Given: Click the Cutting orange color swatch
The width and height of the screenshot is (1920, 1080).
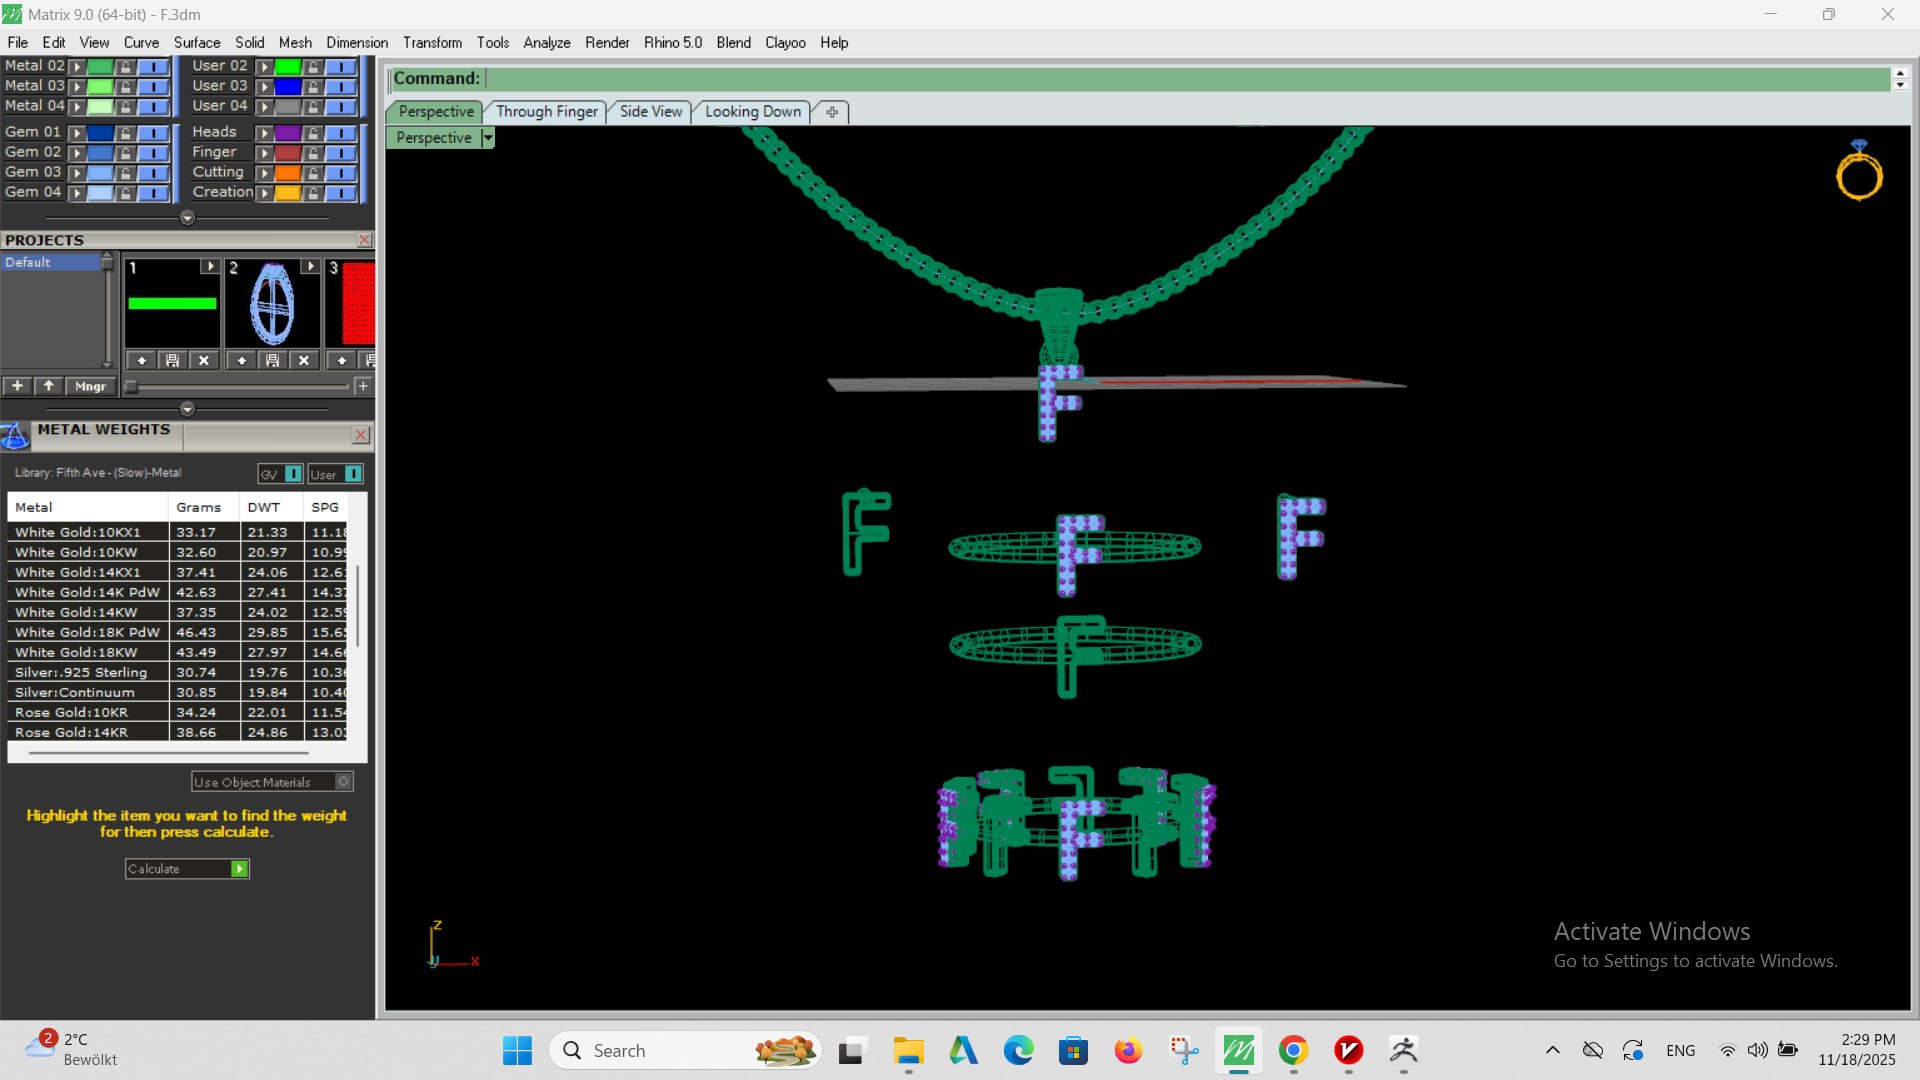Looking at the screenshot, I should coord(288,172).
